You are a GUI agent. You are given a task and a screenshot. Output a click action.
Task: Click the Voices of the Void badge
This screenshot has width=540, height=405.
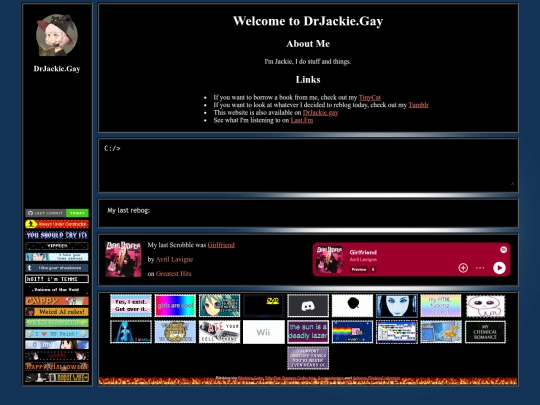point(57,290)
